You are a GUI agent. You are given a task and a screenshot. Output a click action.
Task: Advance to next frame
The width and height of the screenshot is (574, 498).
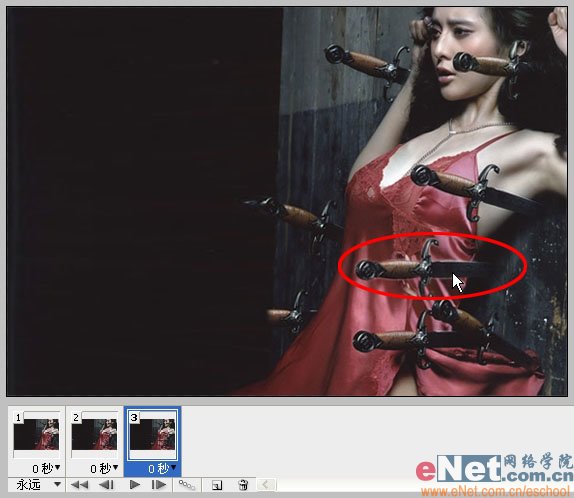tap(159, 485)
